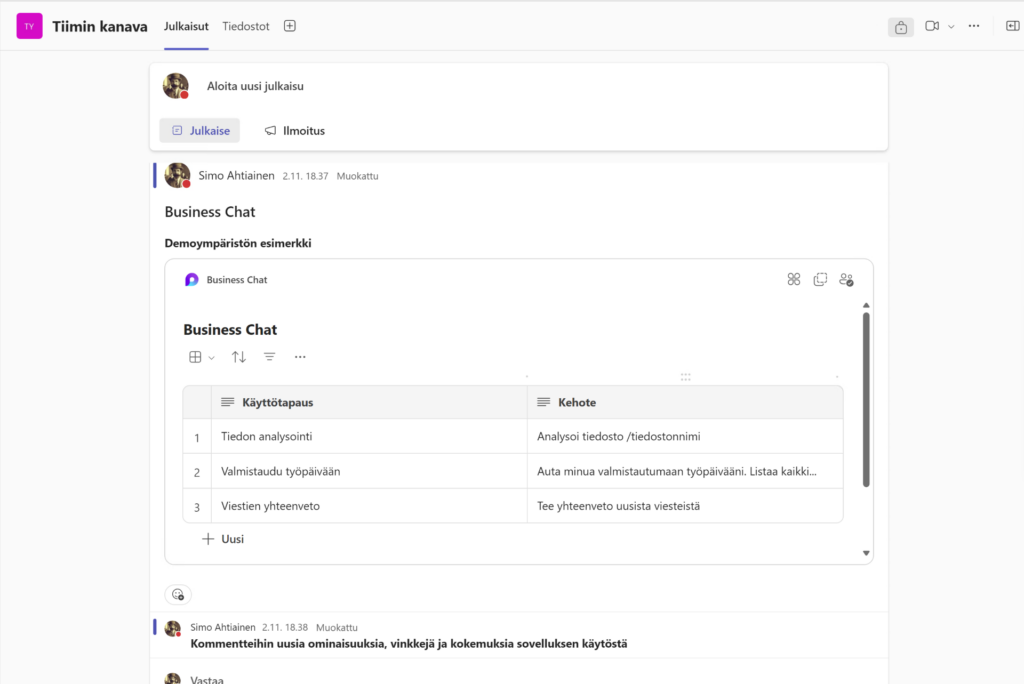This screenshot has height=684, width=1024.
Task: Click the 2.11. 18.38 timestamp
Action: [285, 627]
